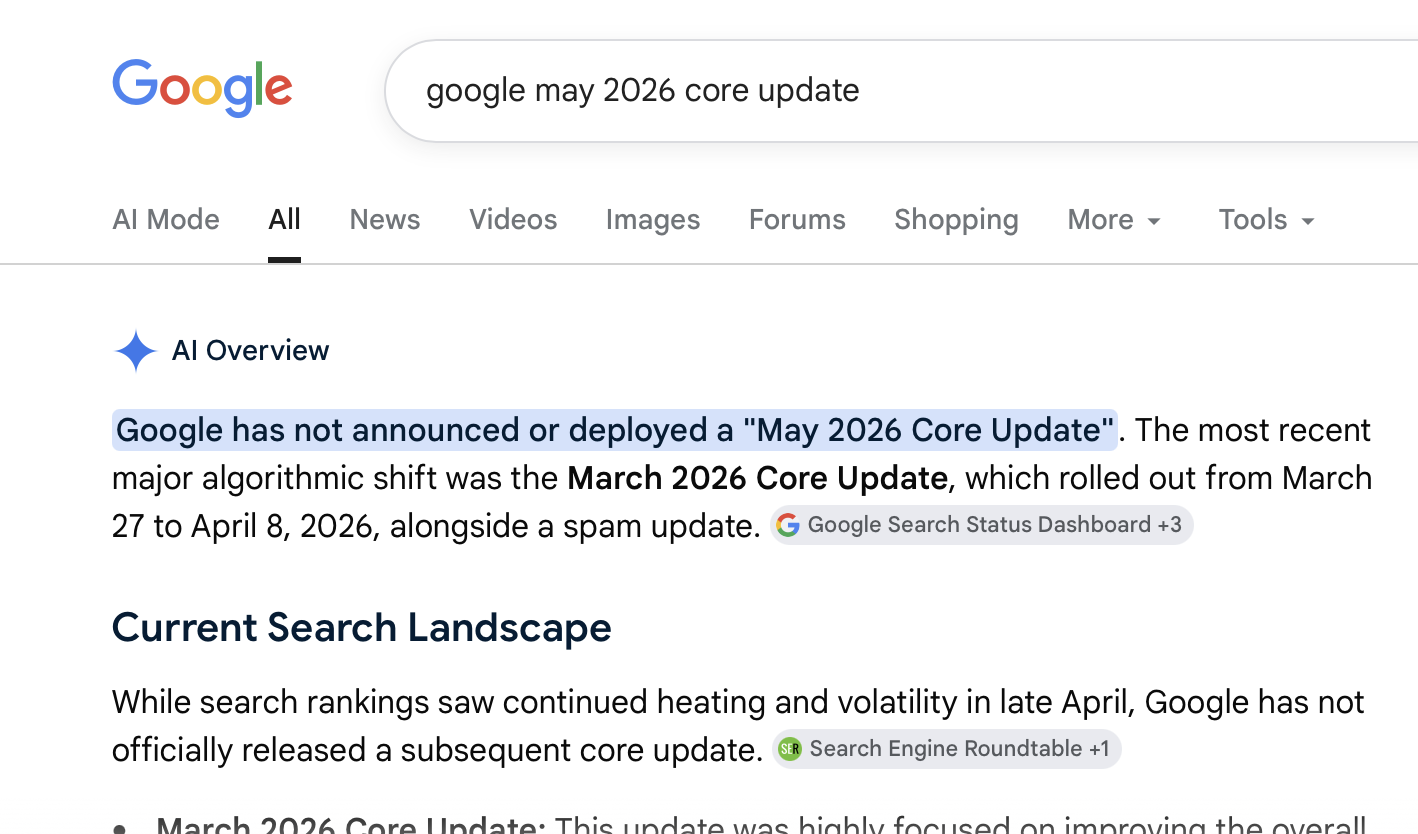The width and height of the screenshot is (1418, 834).
Task: Open the Tools dropdown
Action: [x=1266, y=220]
